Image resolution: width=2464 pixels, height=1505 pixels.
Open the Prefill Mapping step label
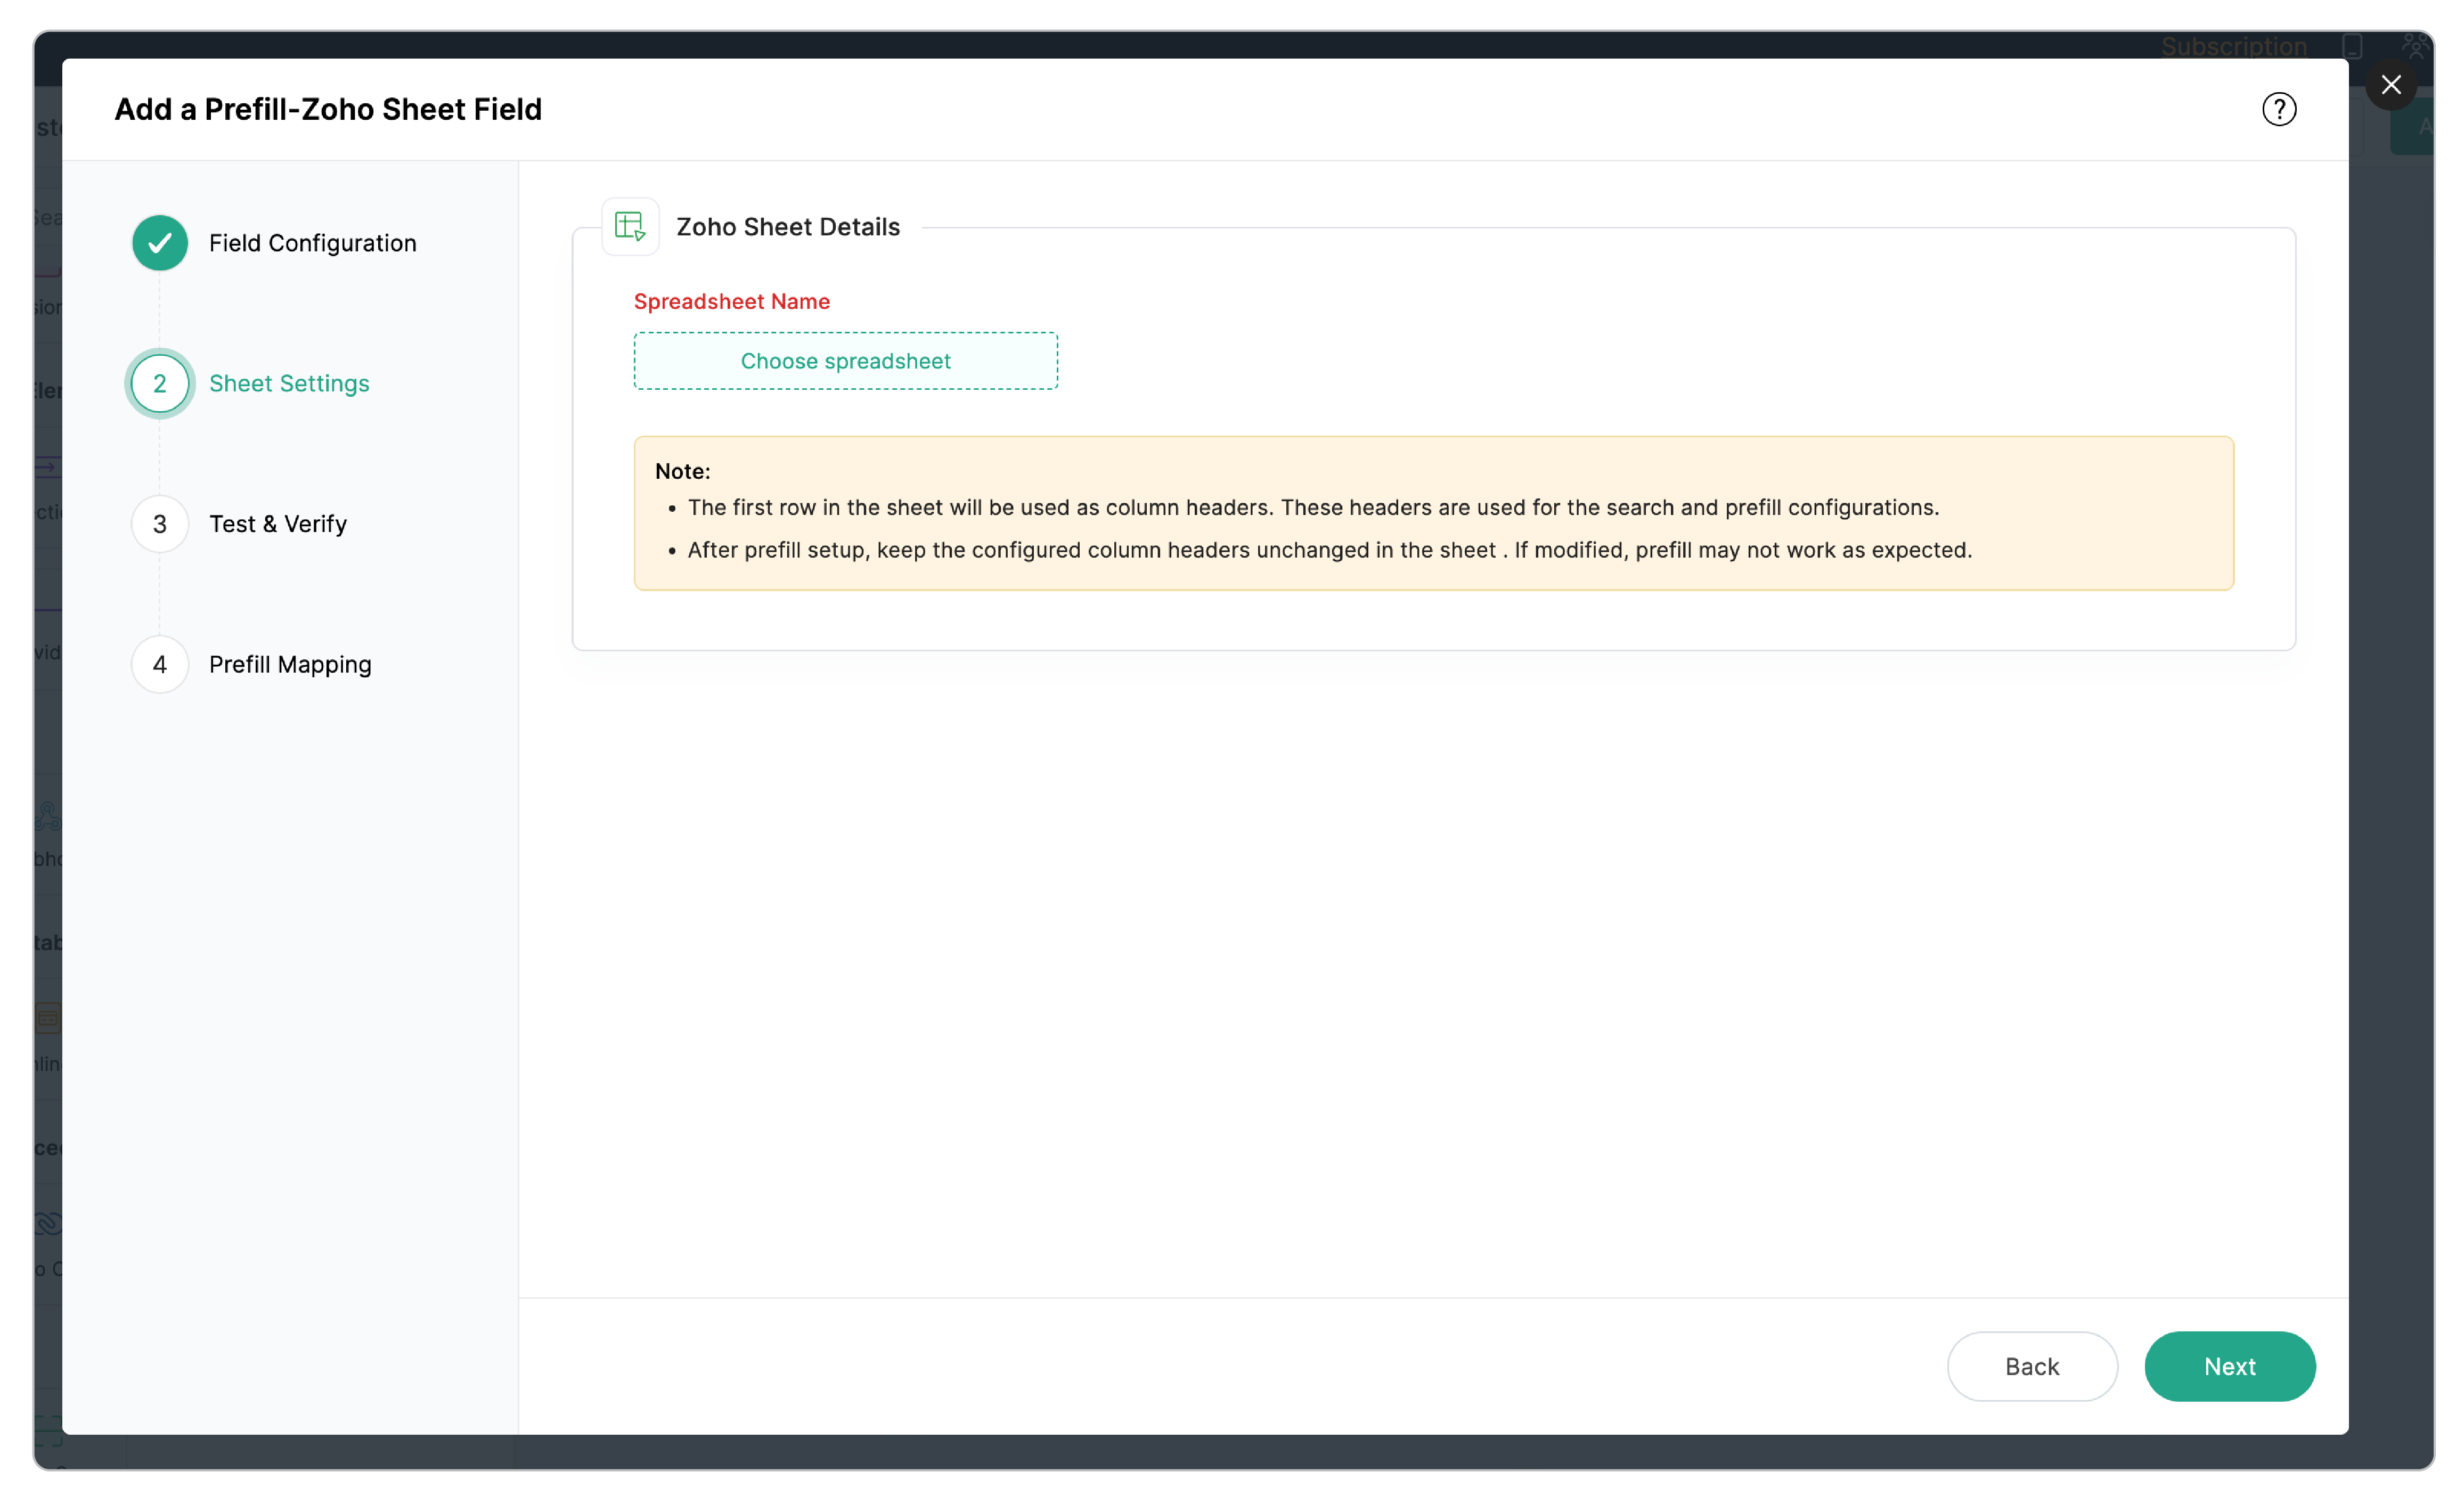point(290,665)
